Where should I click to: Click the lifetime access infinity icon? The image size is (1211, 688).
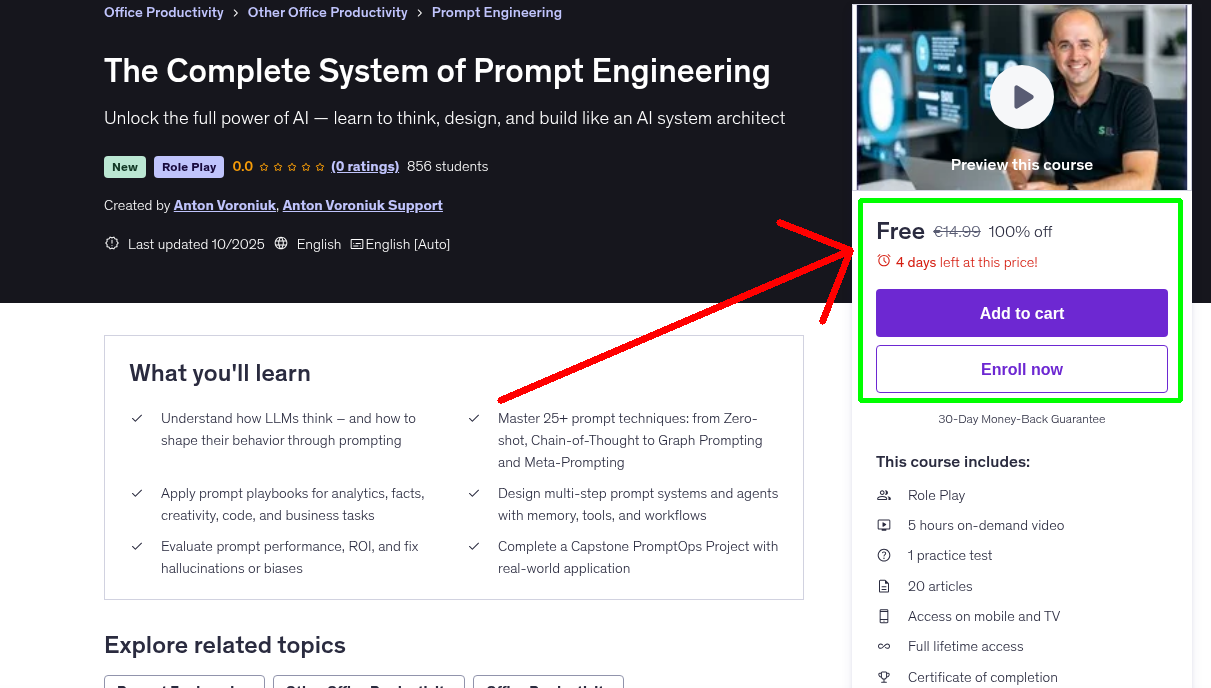pyautogui.click(x=884, y=646)
